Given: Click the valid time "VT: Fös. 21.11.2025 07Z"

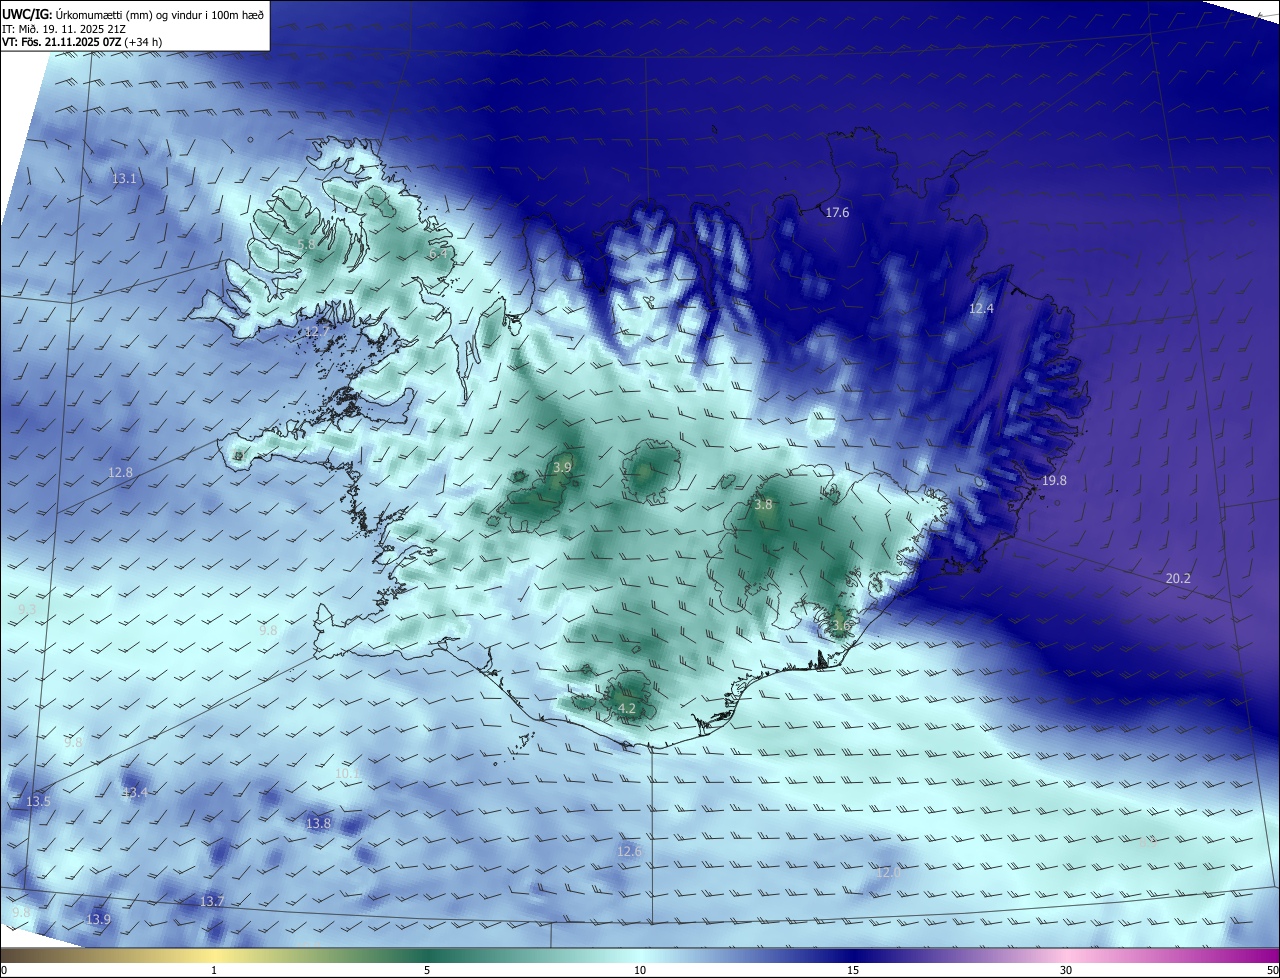Looking at the screenshot, I should [63, 42].
